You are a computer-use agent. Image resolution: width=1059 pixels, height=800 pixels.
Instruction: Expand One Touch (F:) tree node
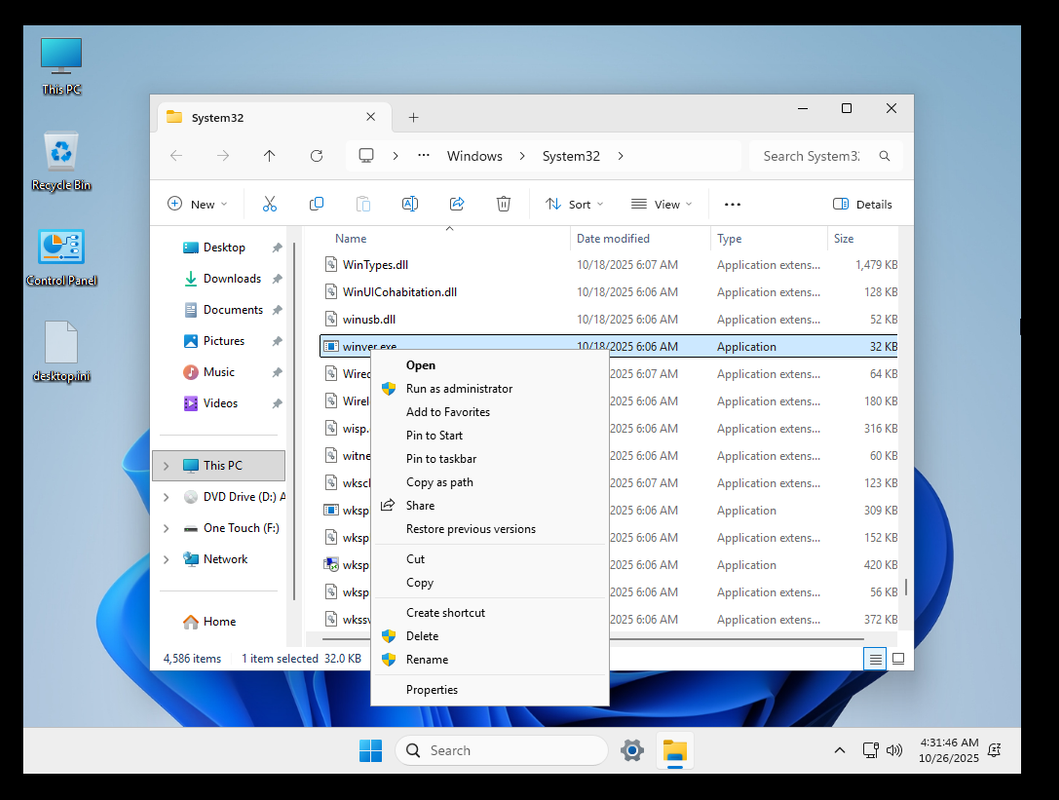click(x=166, y=528)
